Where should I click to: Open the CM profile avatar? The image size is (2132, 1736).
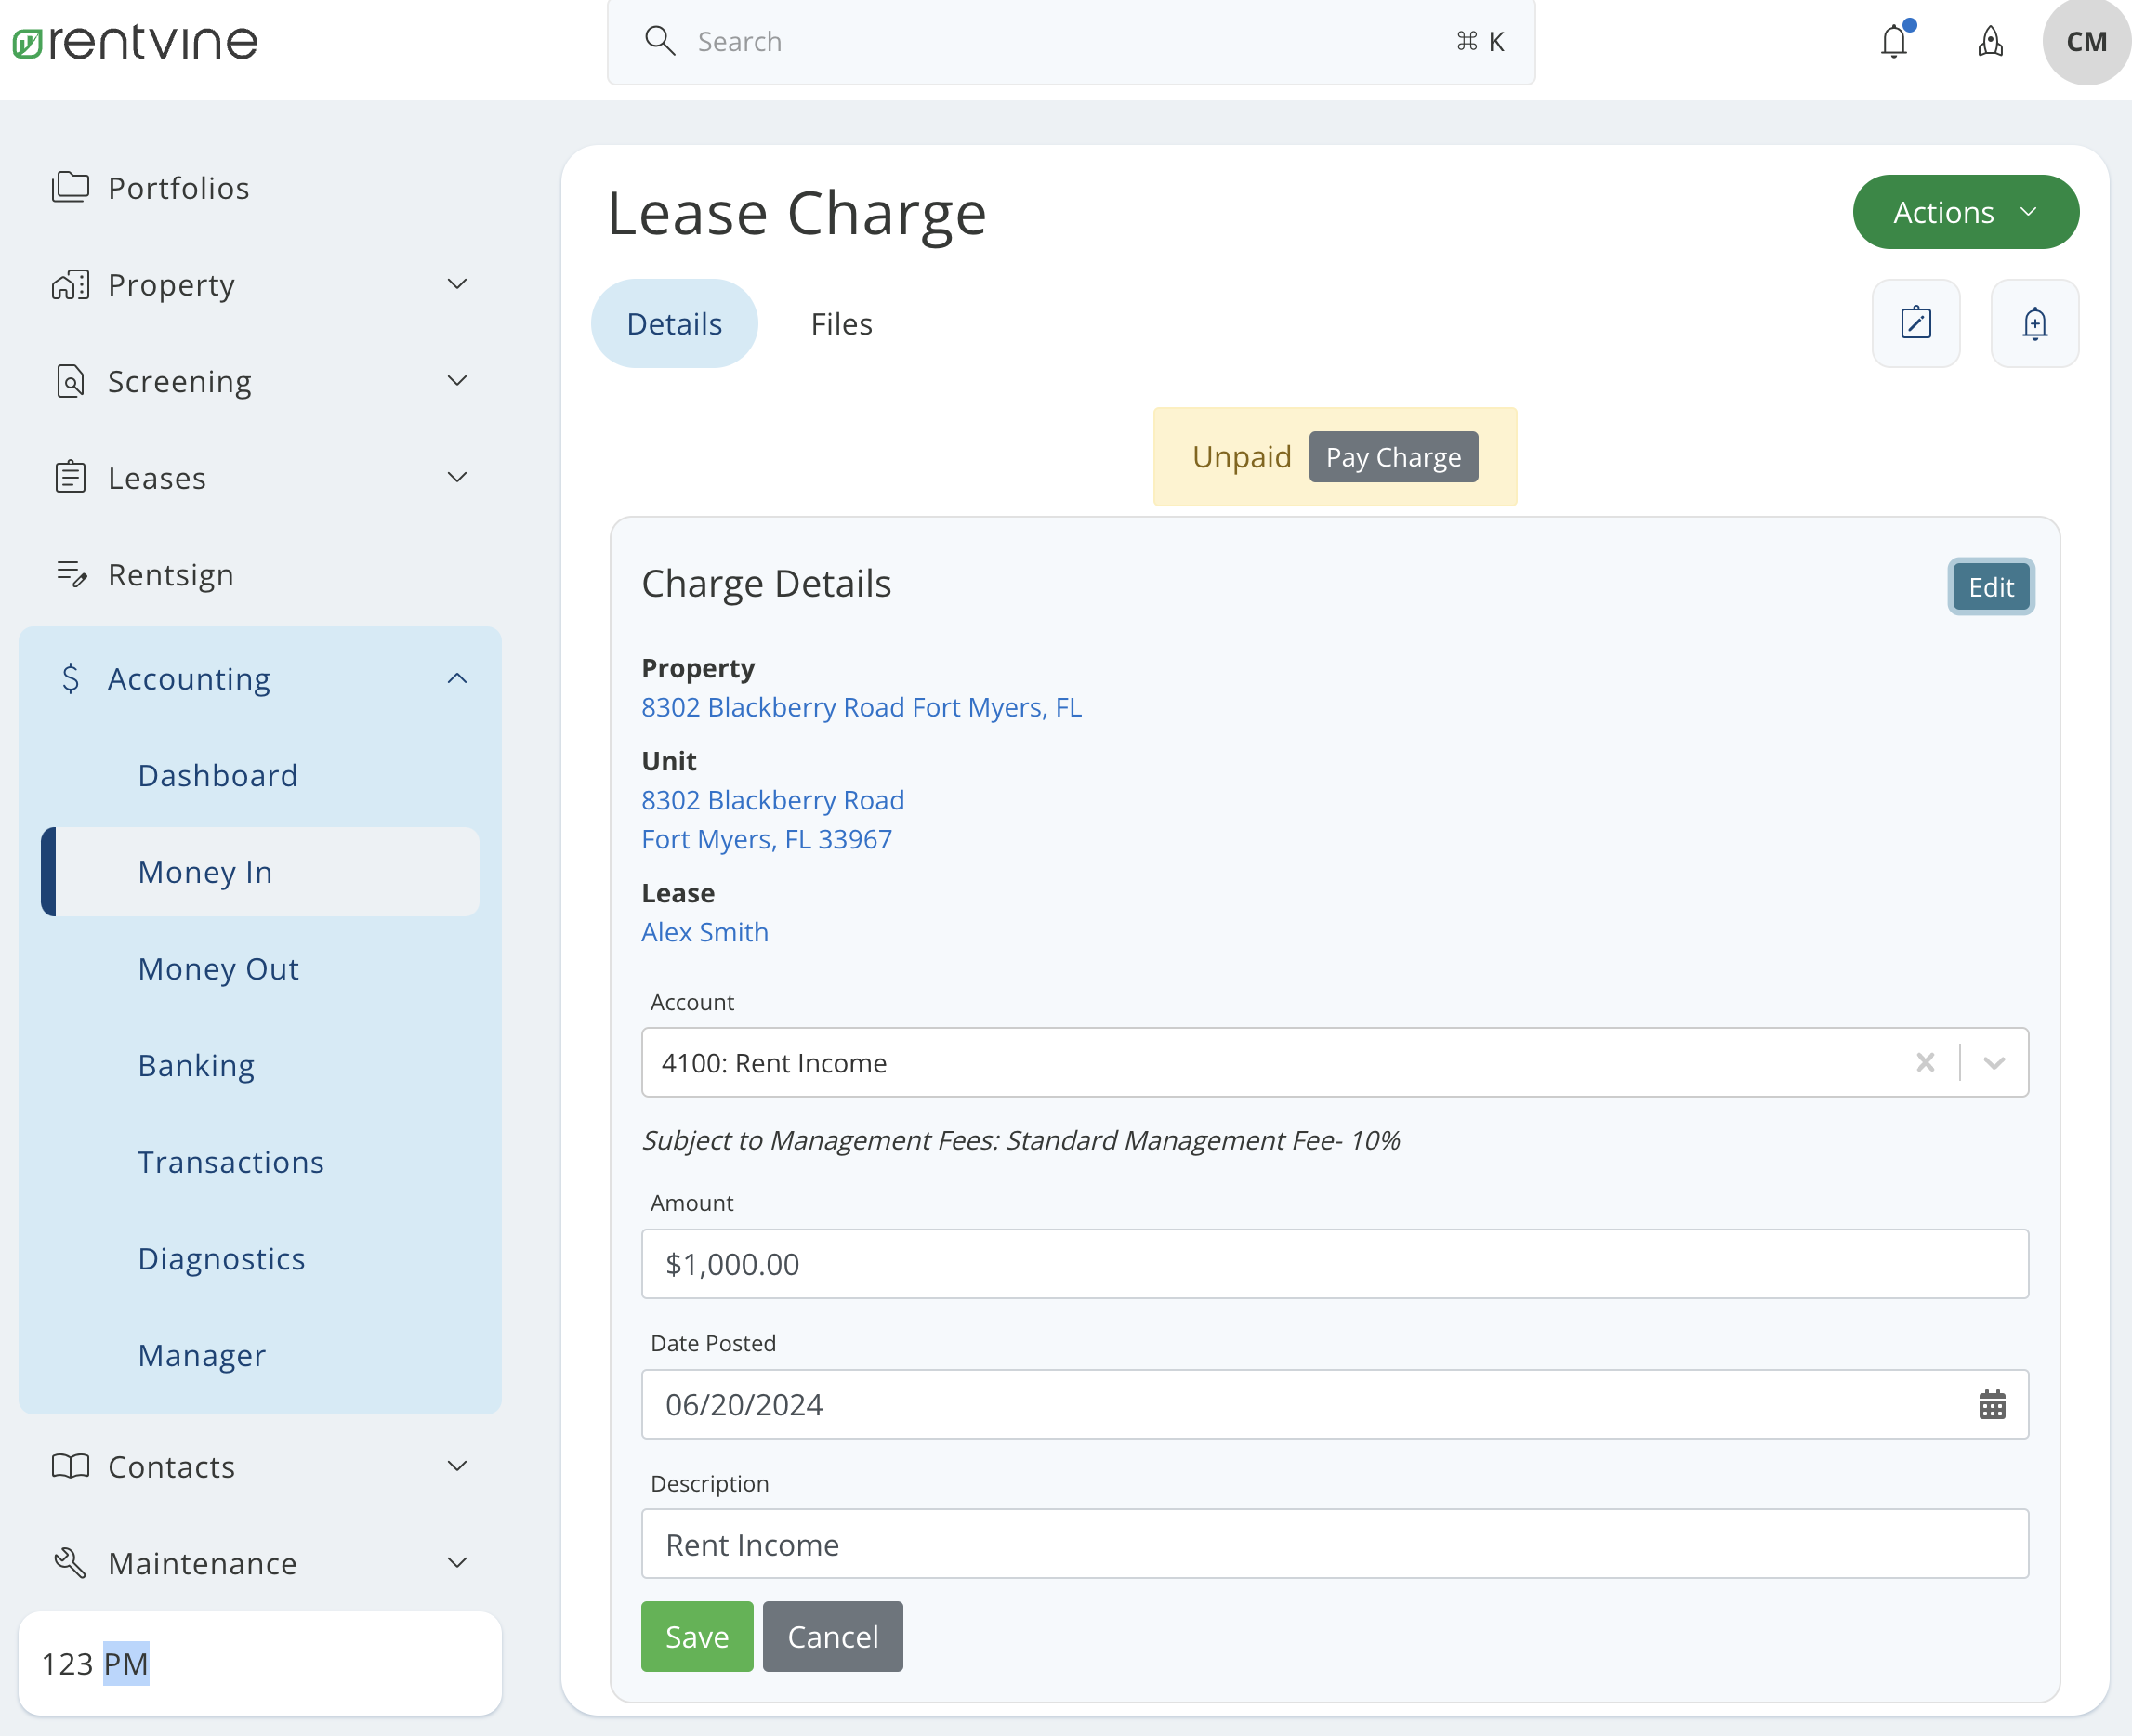[2085, 42]
